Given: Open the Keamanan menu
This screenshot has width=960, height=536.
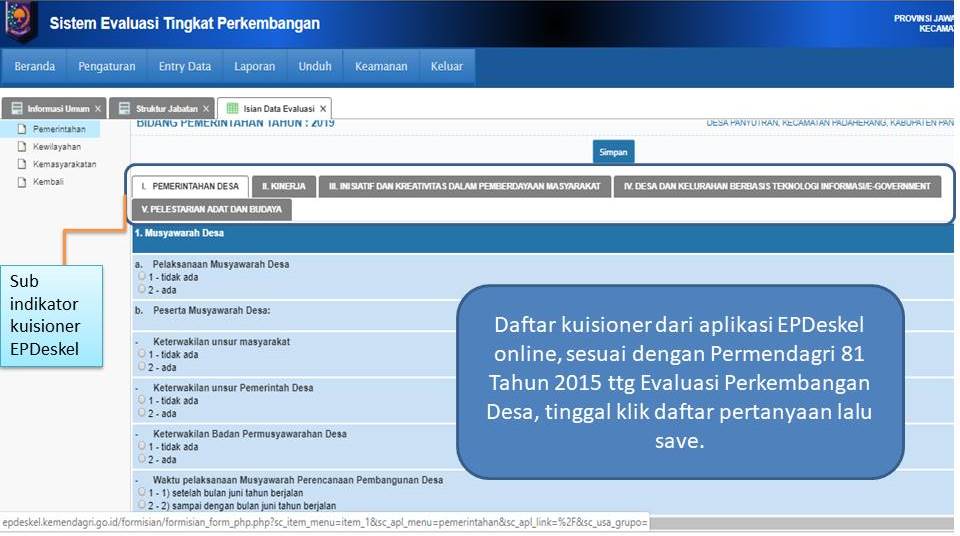Looking at the screenshot, I should tap(381, 66).
